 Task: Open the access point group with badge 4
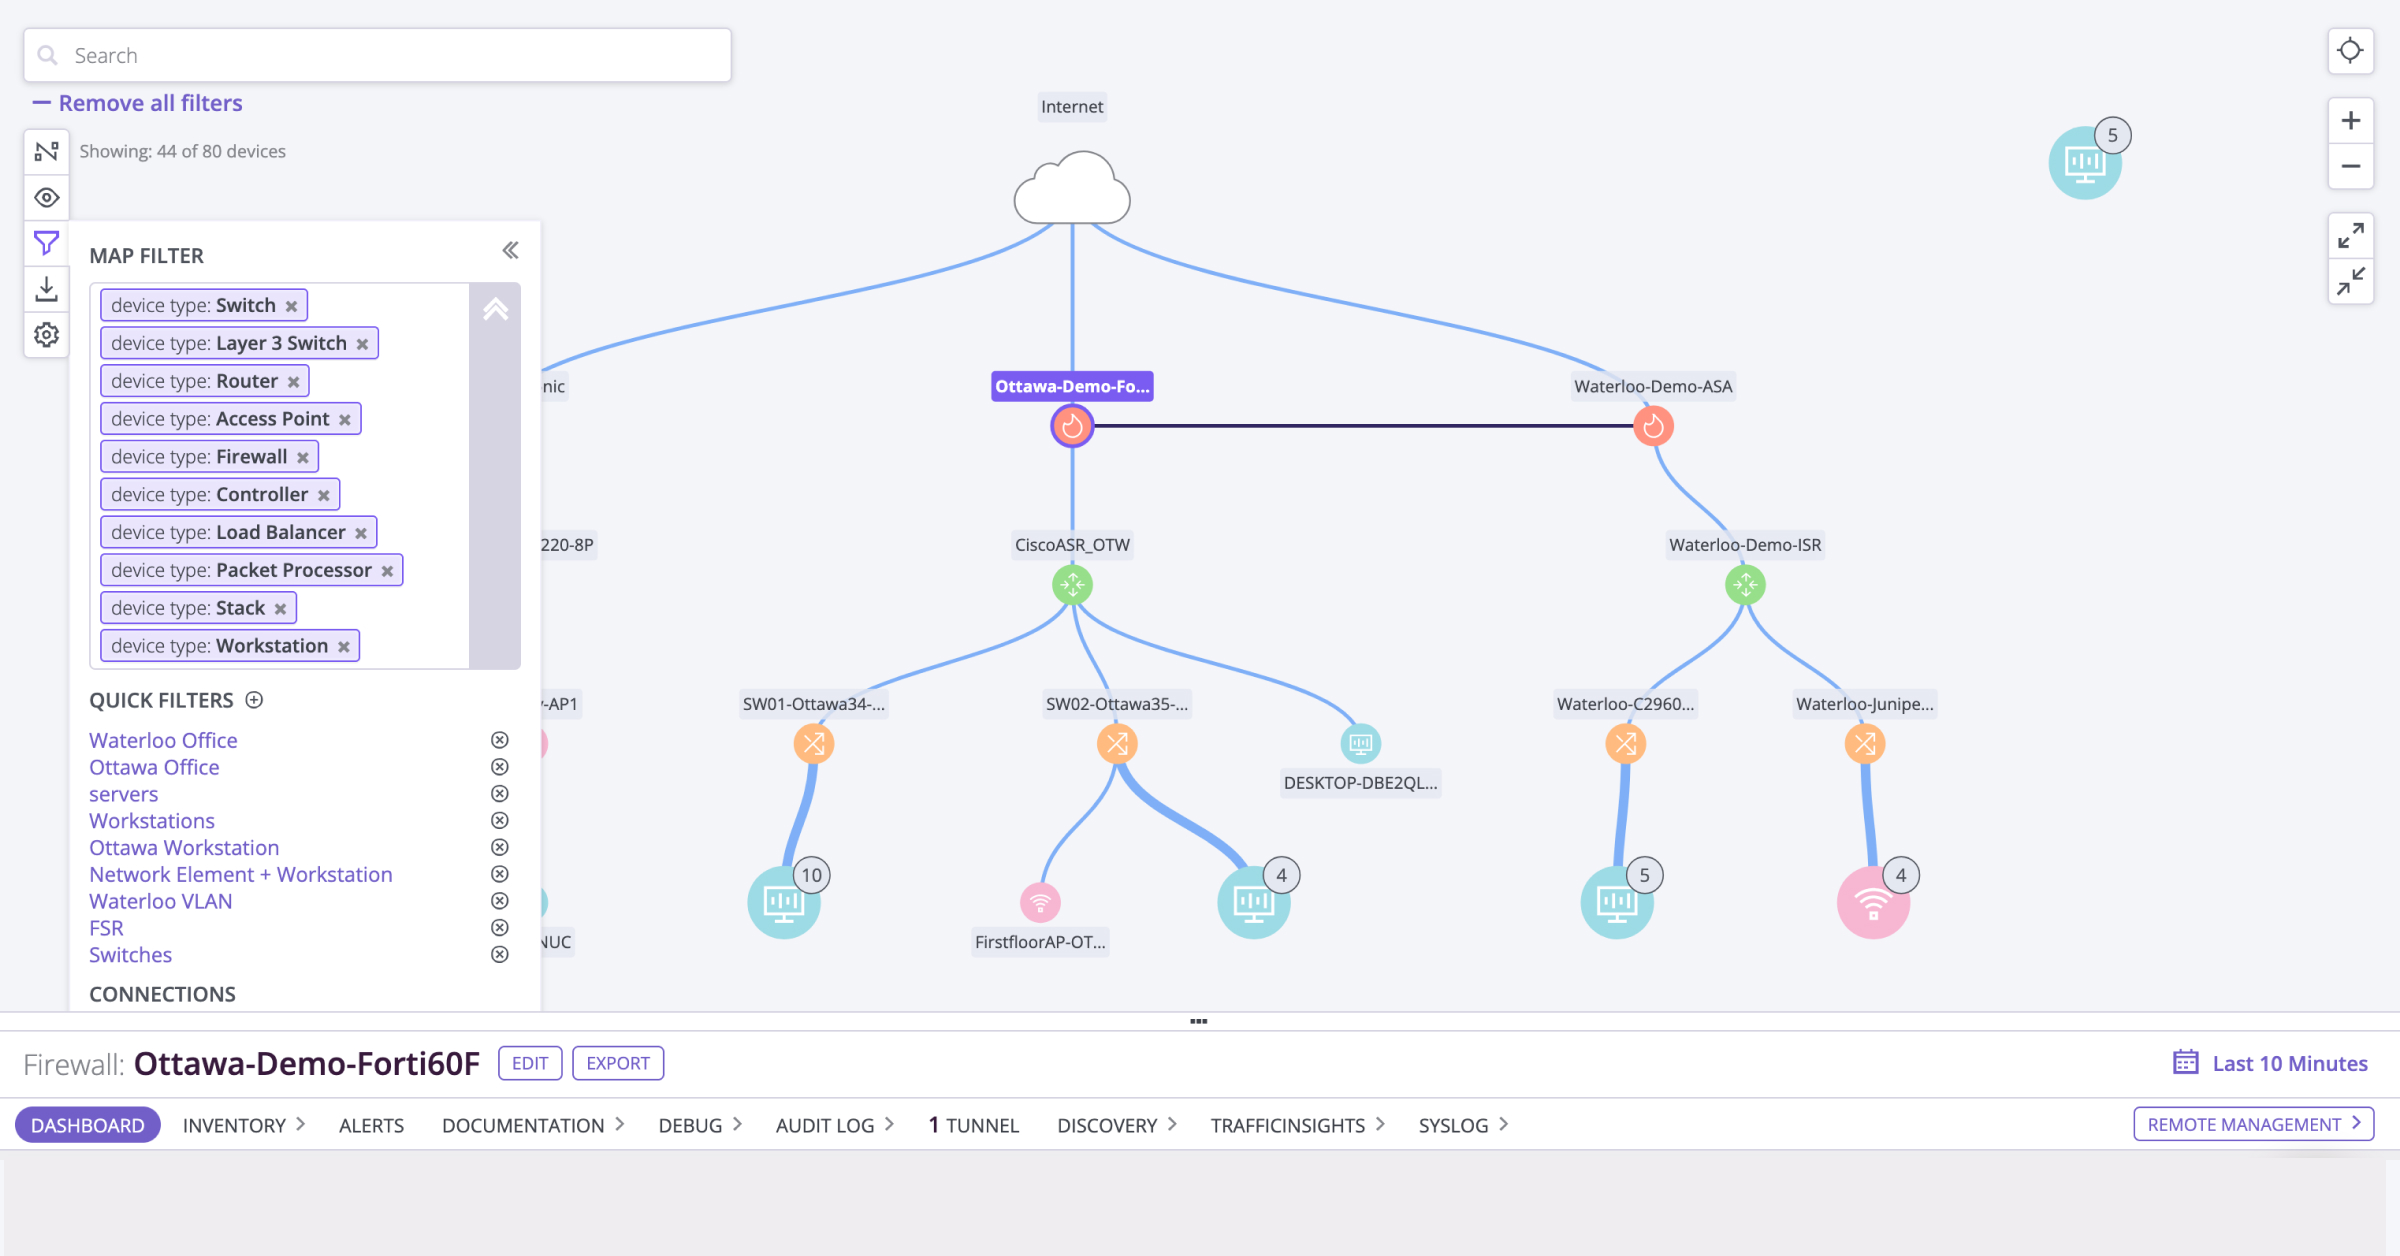pos(1873,902)
